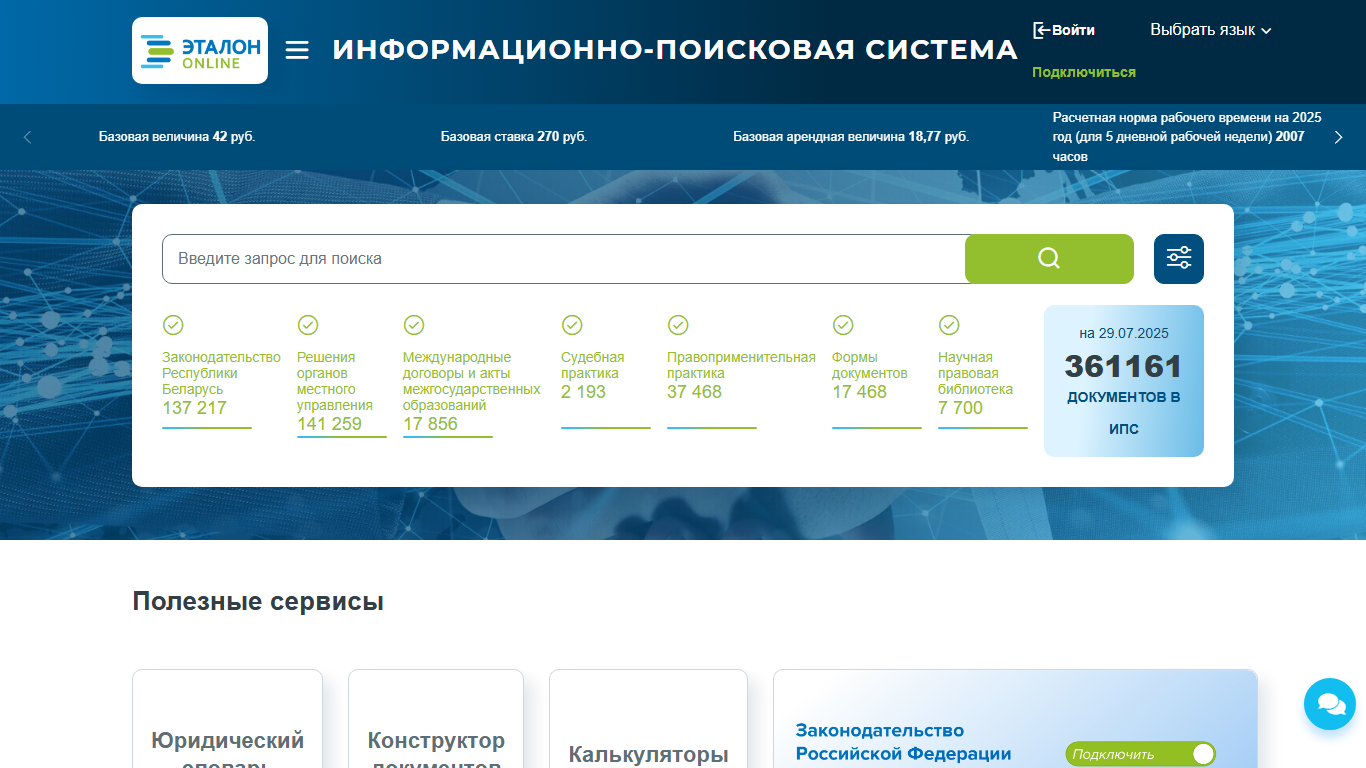Click count 141 259
1366x768 pixels.
[329, 424]
